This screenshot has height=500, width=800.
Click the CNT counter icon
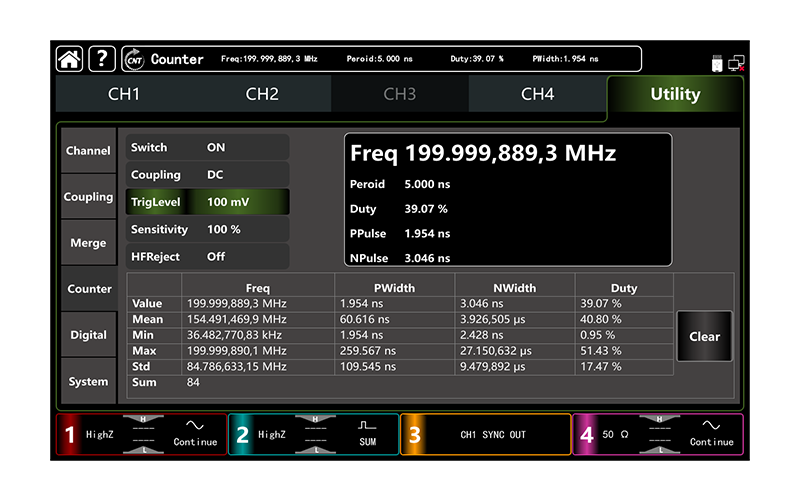133,59
